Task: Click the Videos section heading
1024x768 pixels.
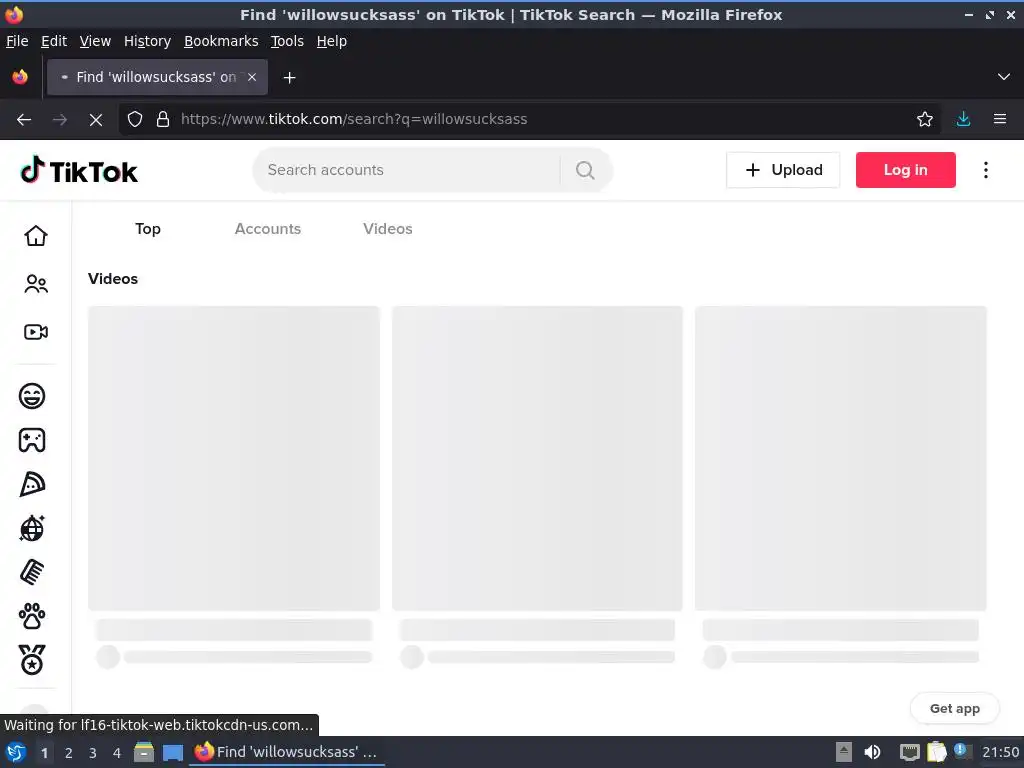Action: tap(113, 279)
